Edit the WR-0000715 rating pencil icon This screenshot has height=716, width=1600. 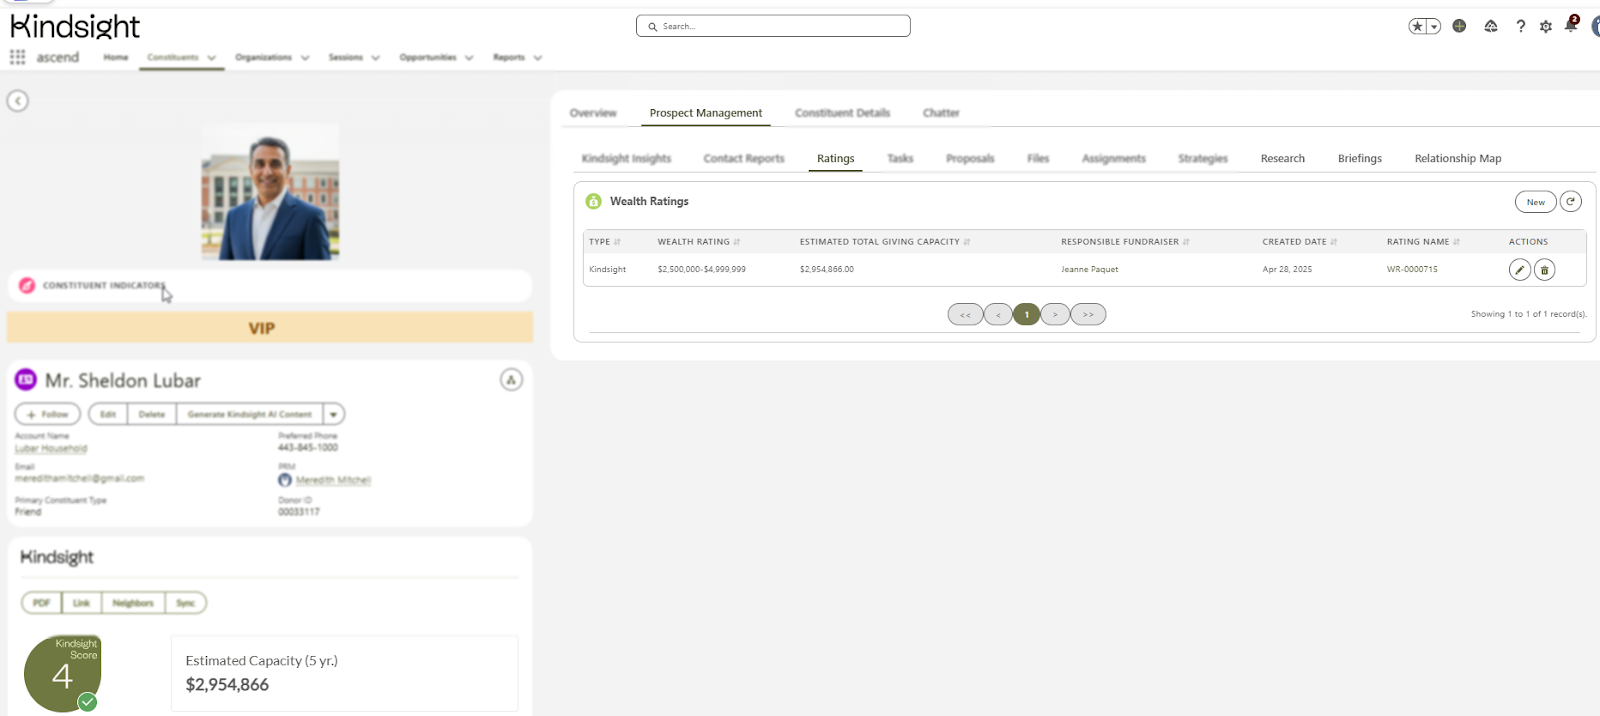click(1520, 270)
